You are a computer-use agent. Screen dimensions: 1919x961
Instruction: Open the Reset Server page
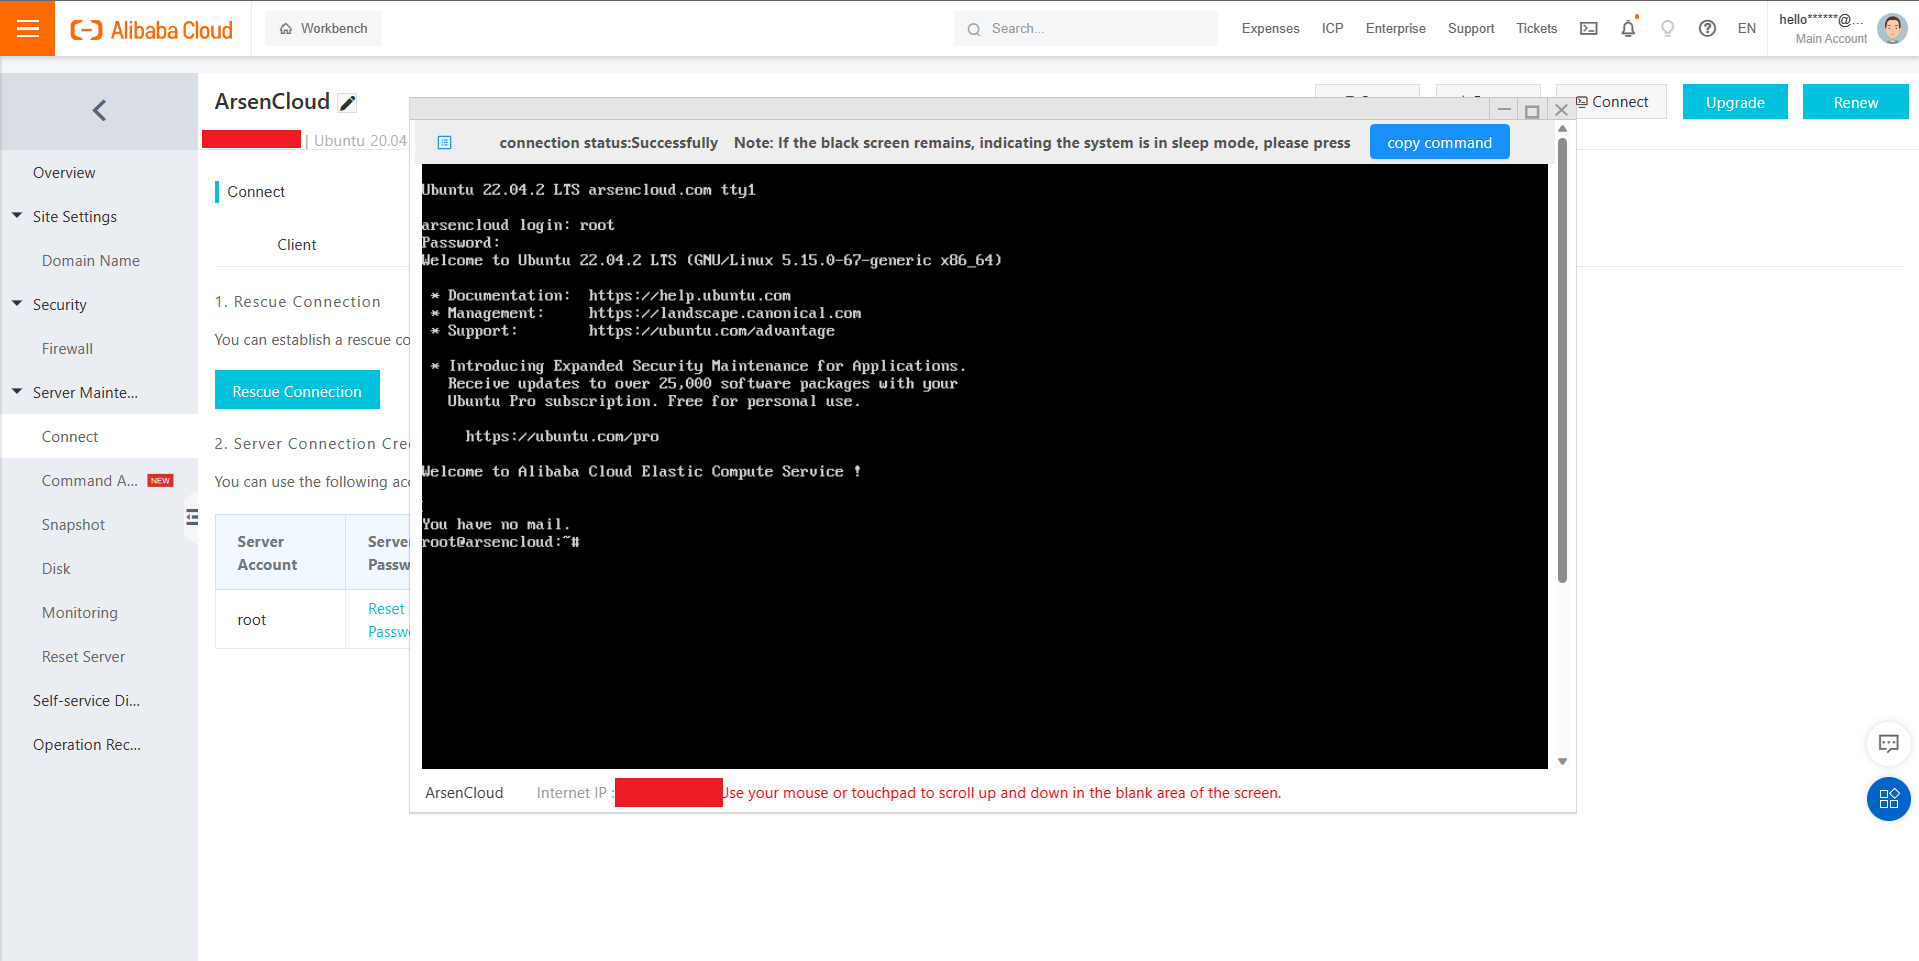83,657
